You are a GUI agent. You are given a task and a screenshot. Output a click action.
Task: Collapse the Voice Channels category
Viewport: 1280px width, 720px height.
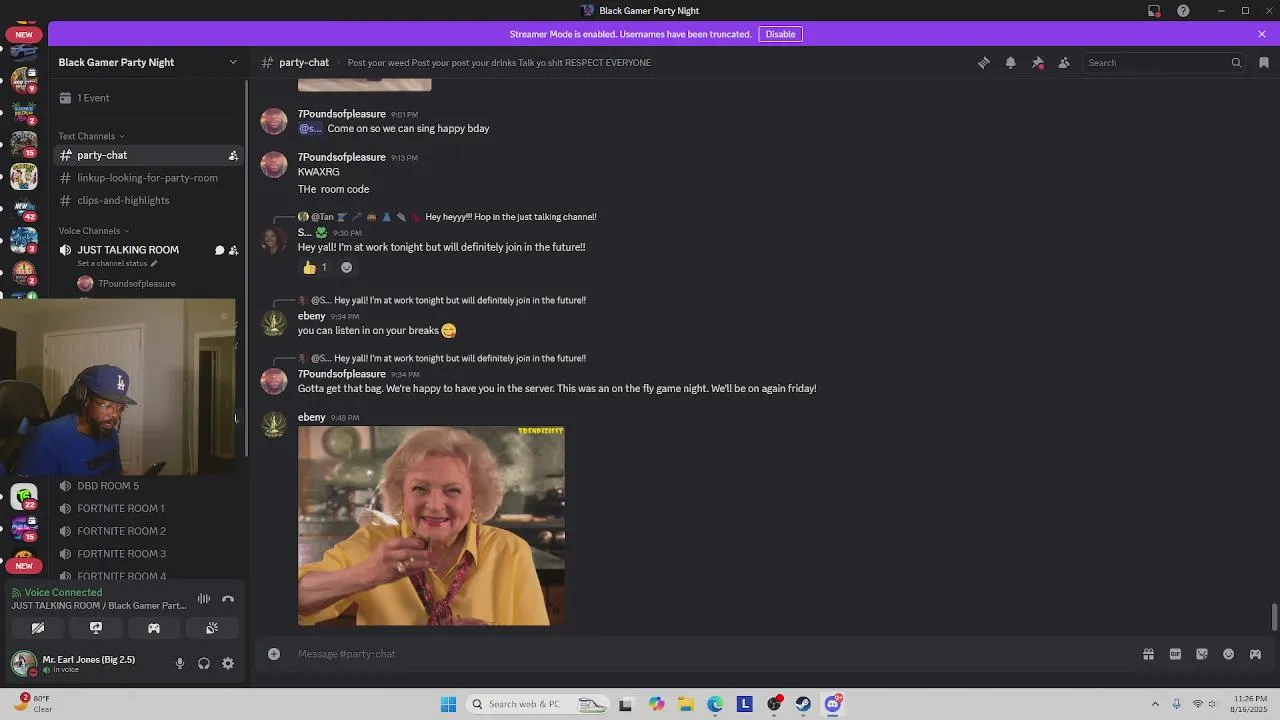click(x=93, y=231)
